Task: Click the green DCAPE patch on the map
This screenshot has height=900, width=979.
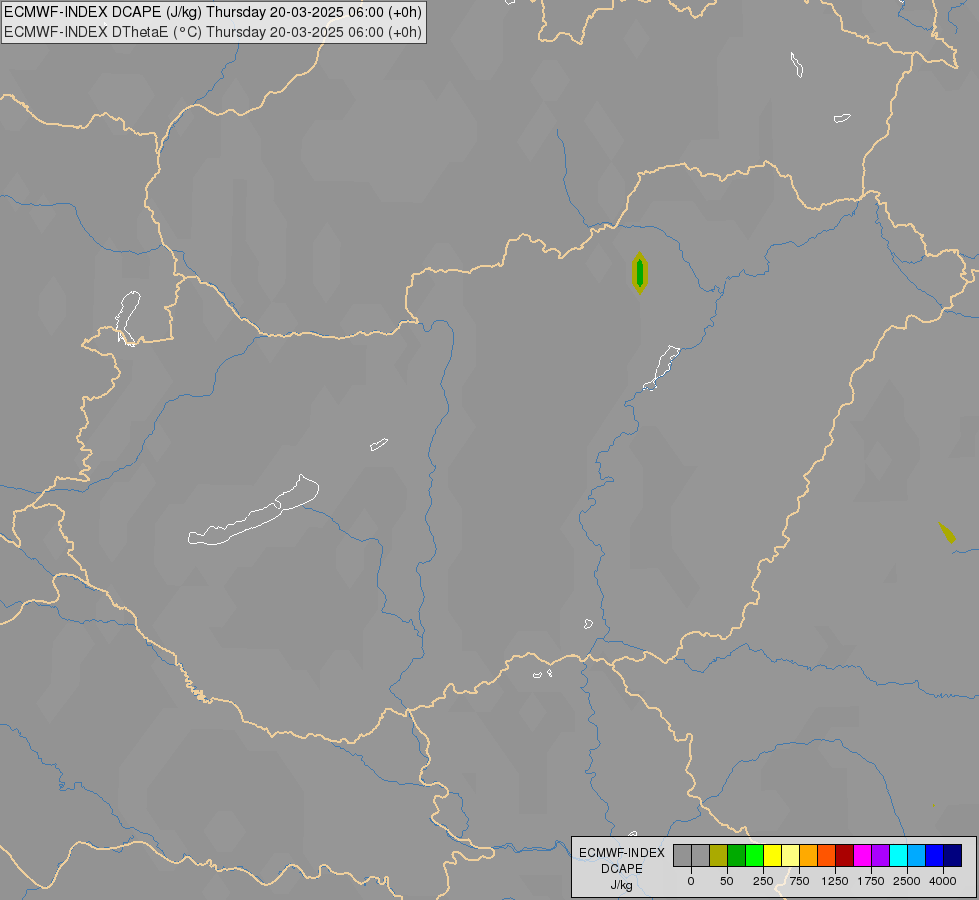Action: (639, 273)
